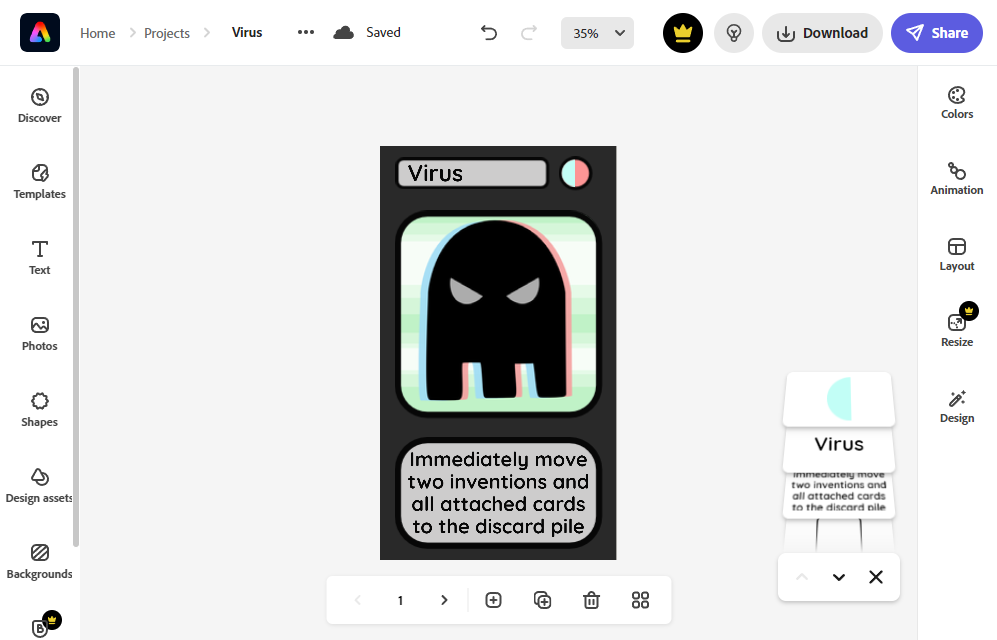The image size is (997, 640).
Task: Open the page grid view
Action: 640,600
